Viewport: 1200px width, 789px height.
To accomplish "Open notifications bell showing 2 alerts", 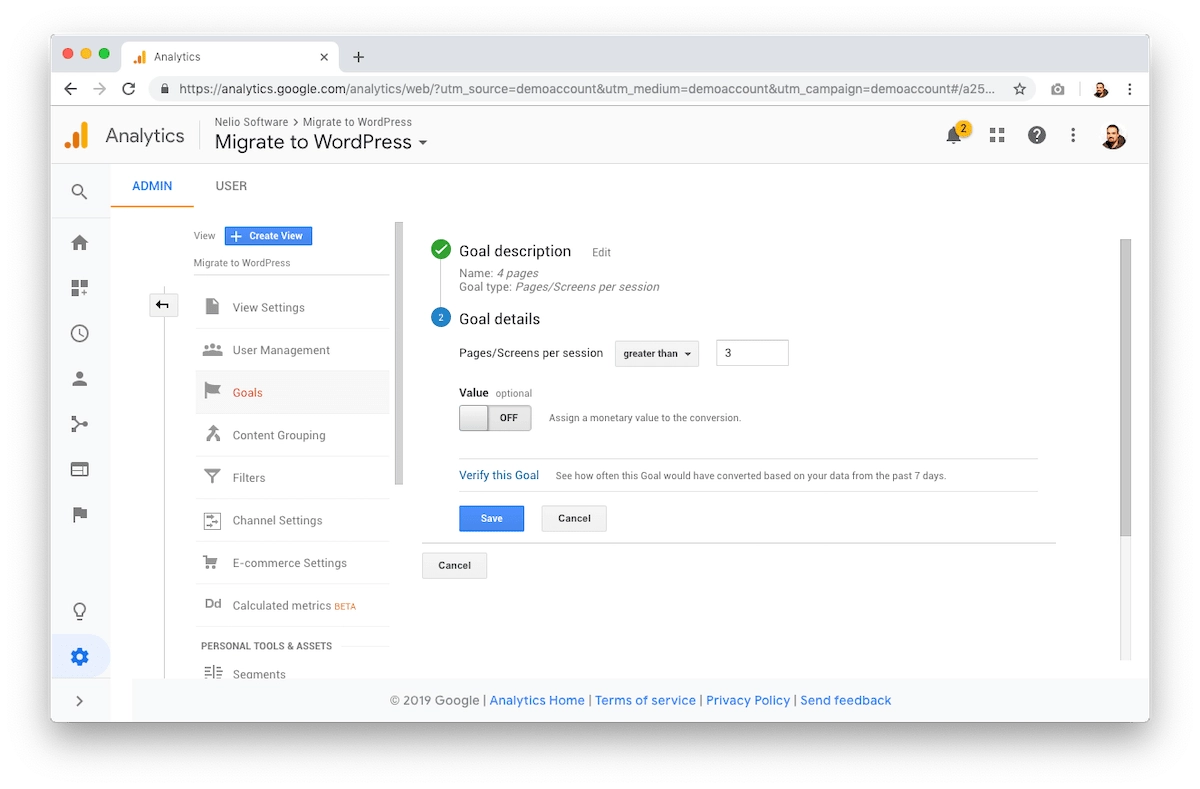I will pos(955,134).
